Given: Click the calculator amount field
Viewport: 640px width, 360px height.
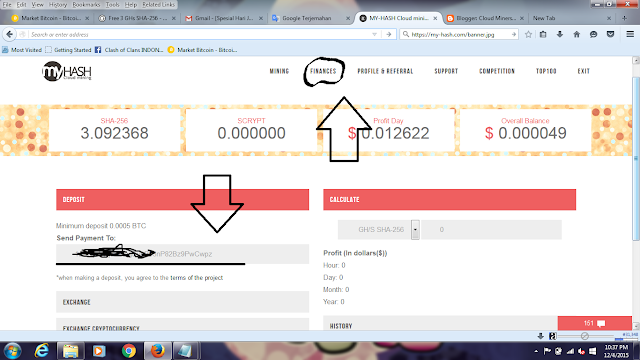Looking at the screenshot, I should 491,230.
